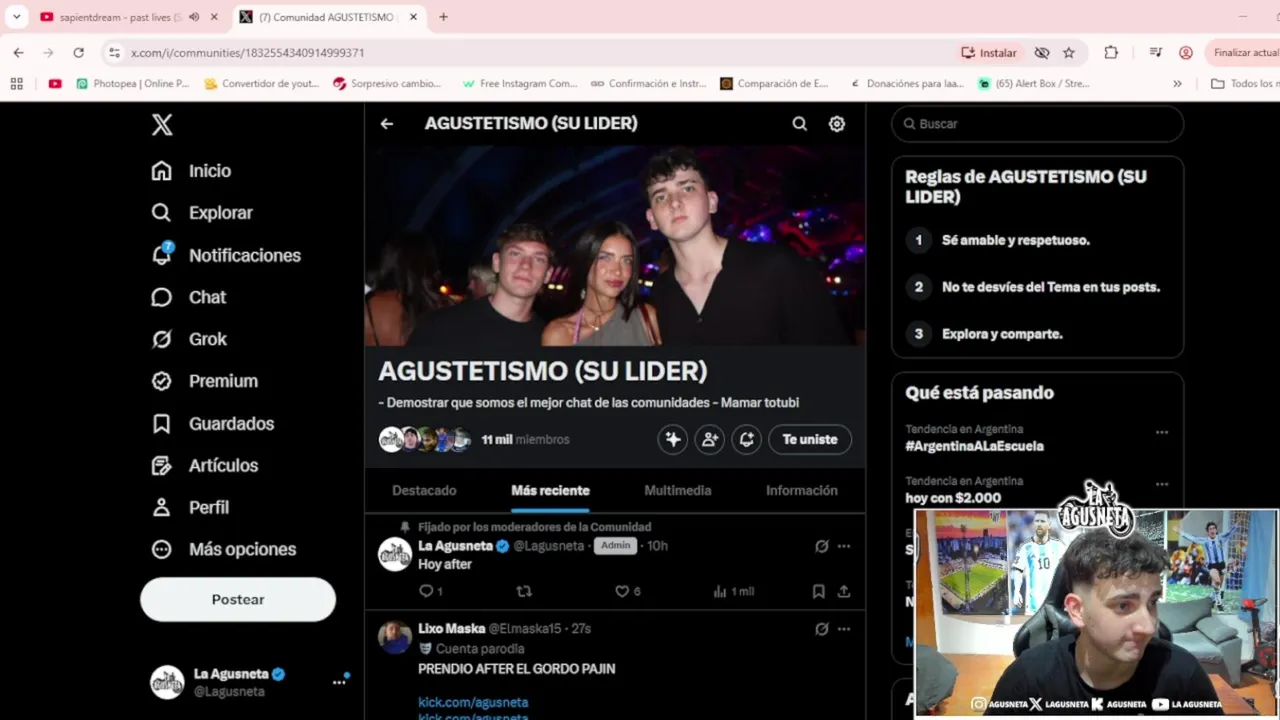The image size is (1280, 720).
Task: Go back with the community header arrow
Action: coord(387,124)
